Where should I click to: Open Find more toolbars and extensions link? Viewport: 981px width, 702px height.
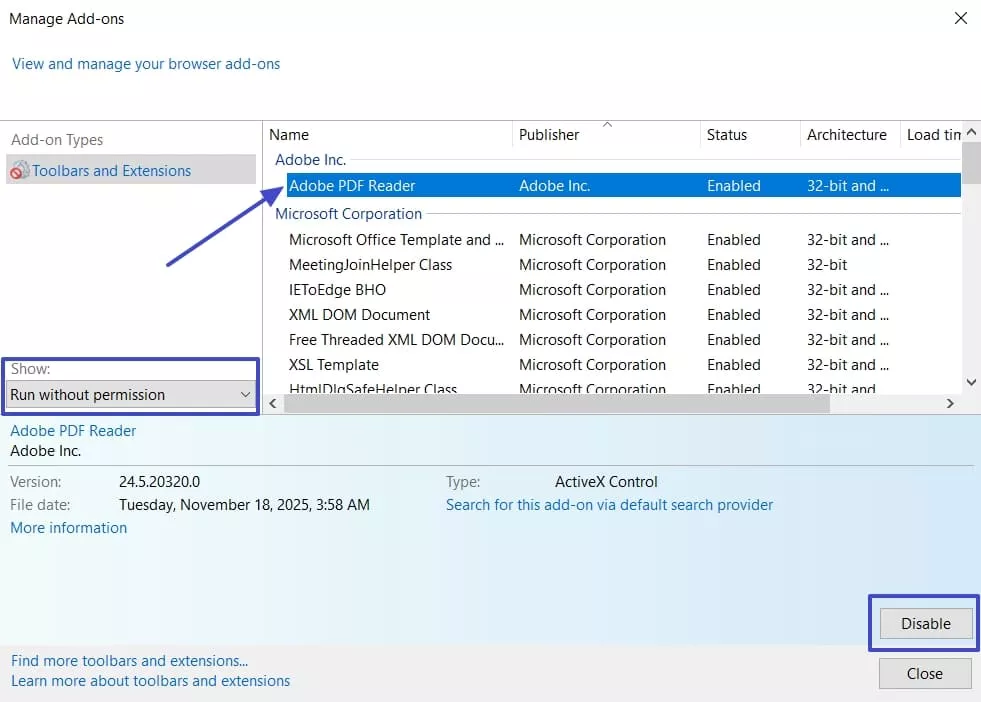click(x=129, y=661)
